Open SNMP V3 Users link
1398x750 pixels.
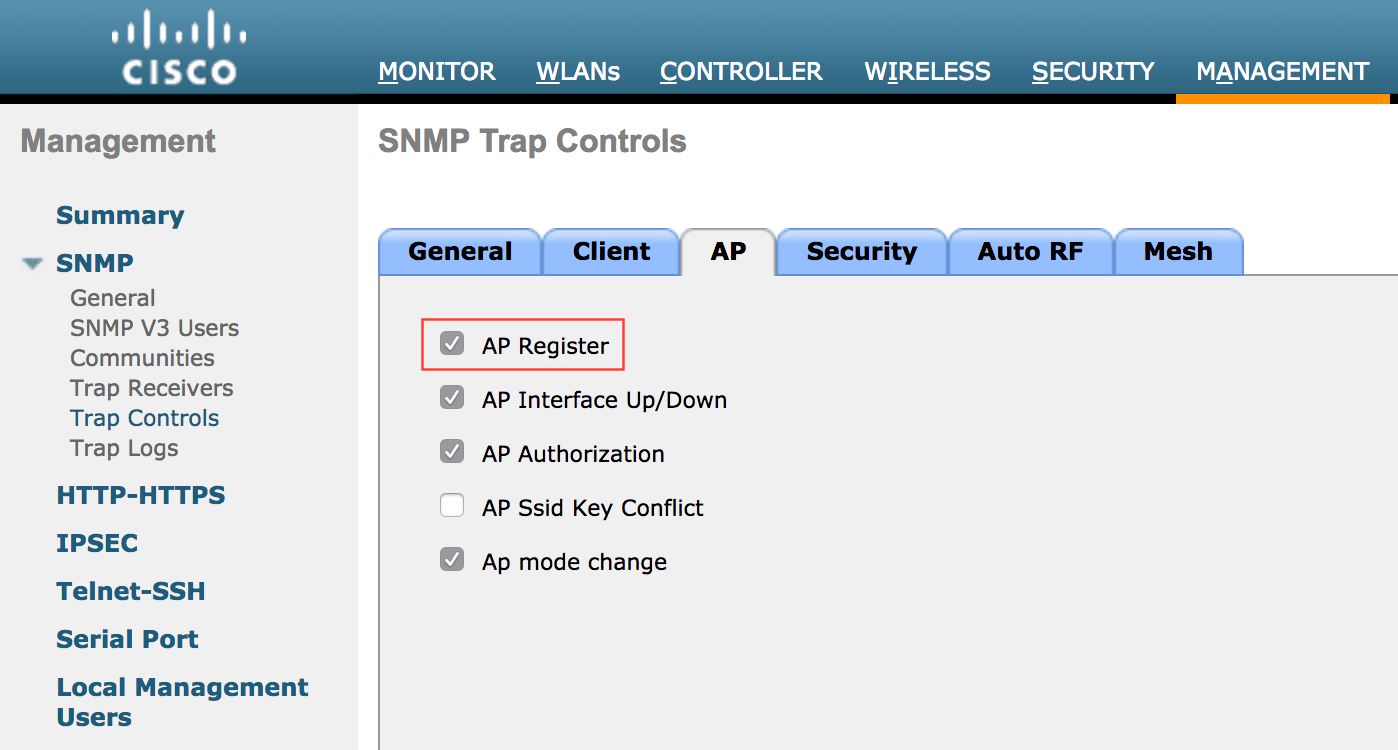[x=154, y=328]
